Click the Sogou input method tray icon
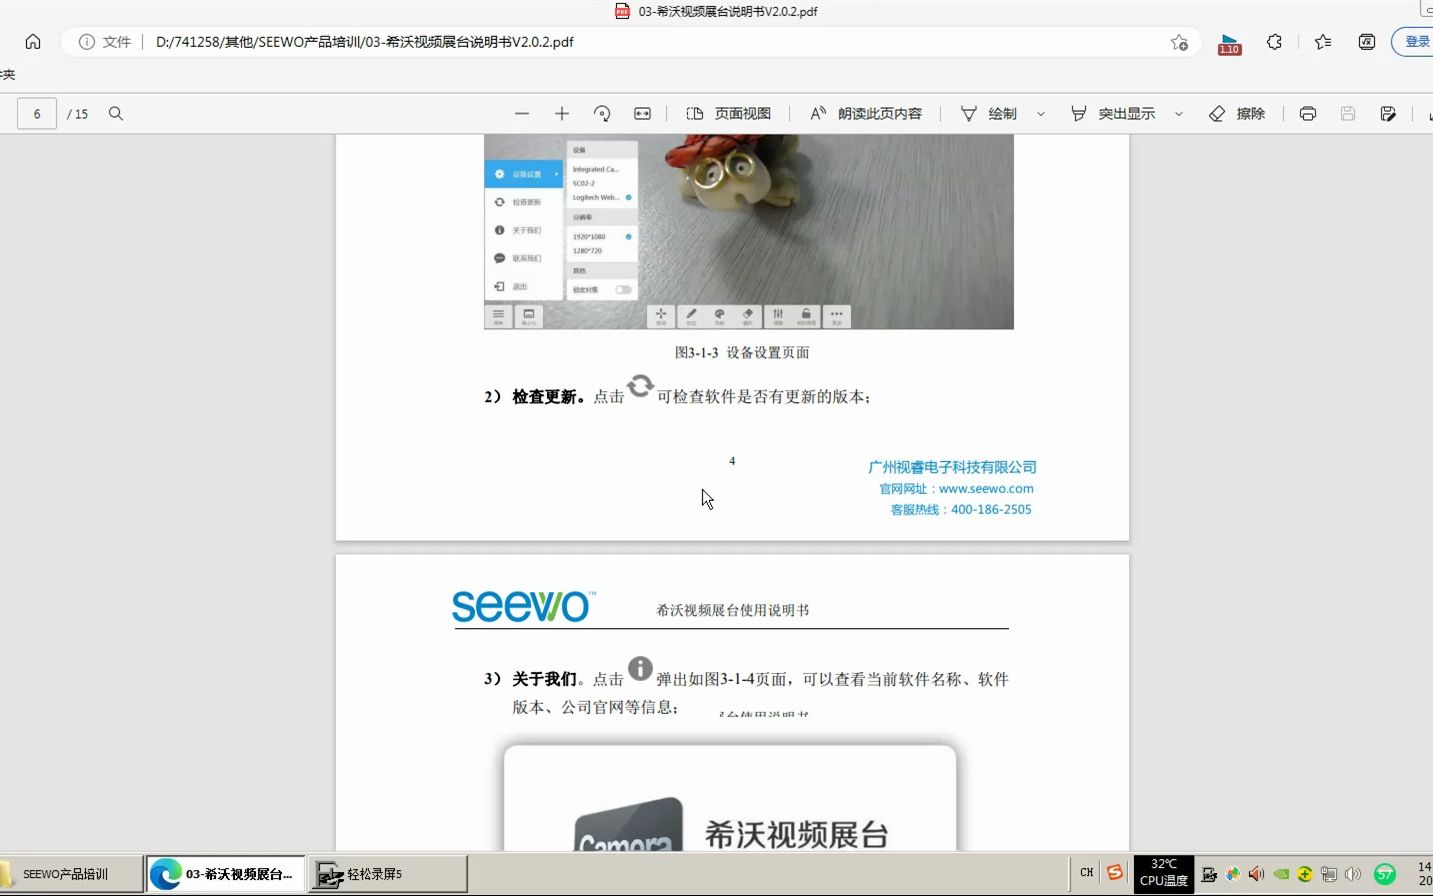Image resolution: width=1433 pixels, height=896 pixels. click(1115, 873)
